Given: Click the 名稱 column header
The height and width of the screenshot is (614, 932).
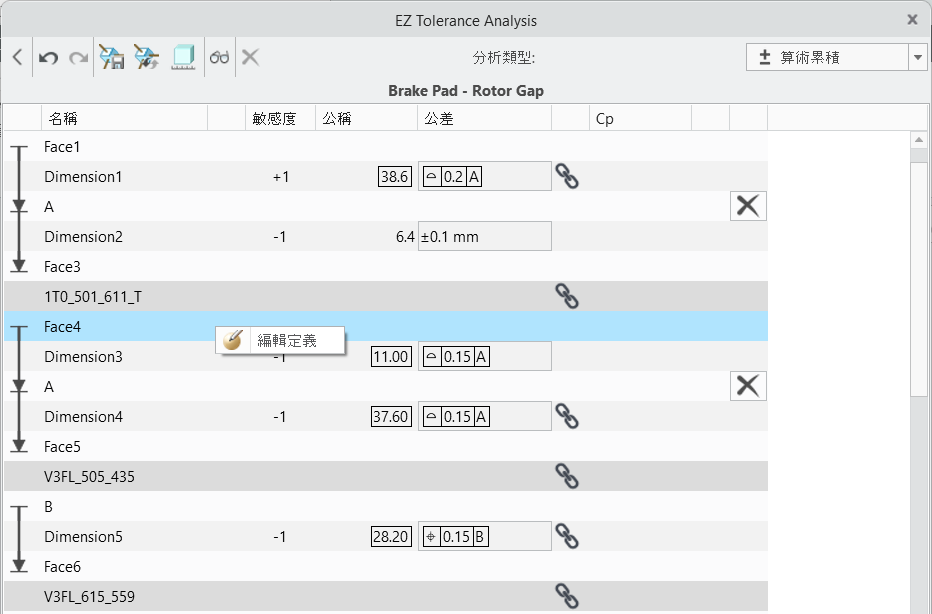Looking at the screenshot, I should pyautogui.click(x=124, y=118).
